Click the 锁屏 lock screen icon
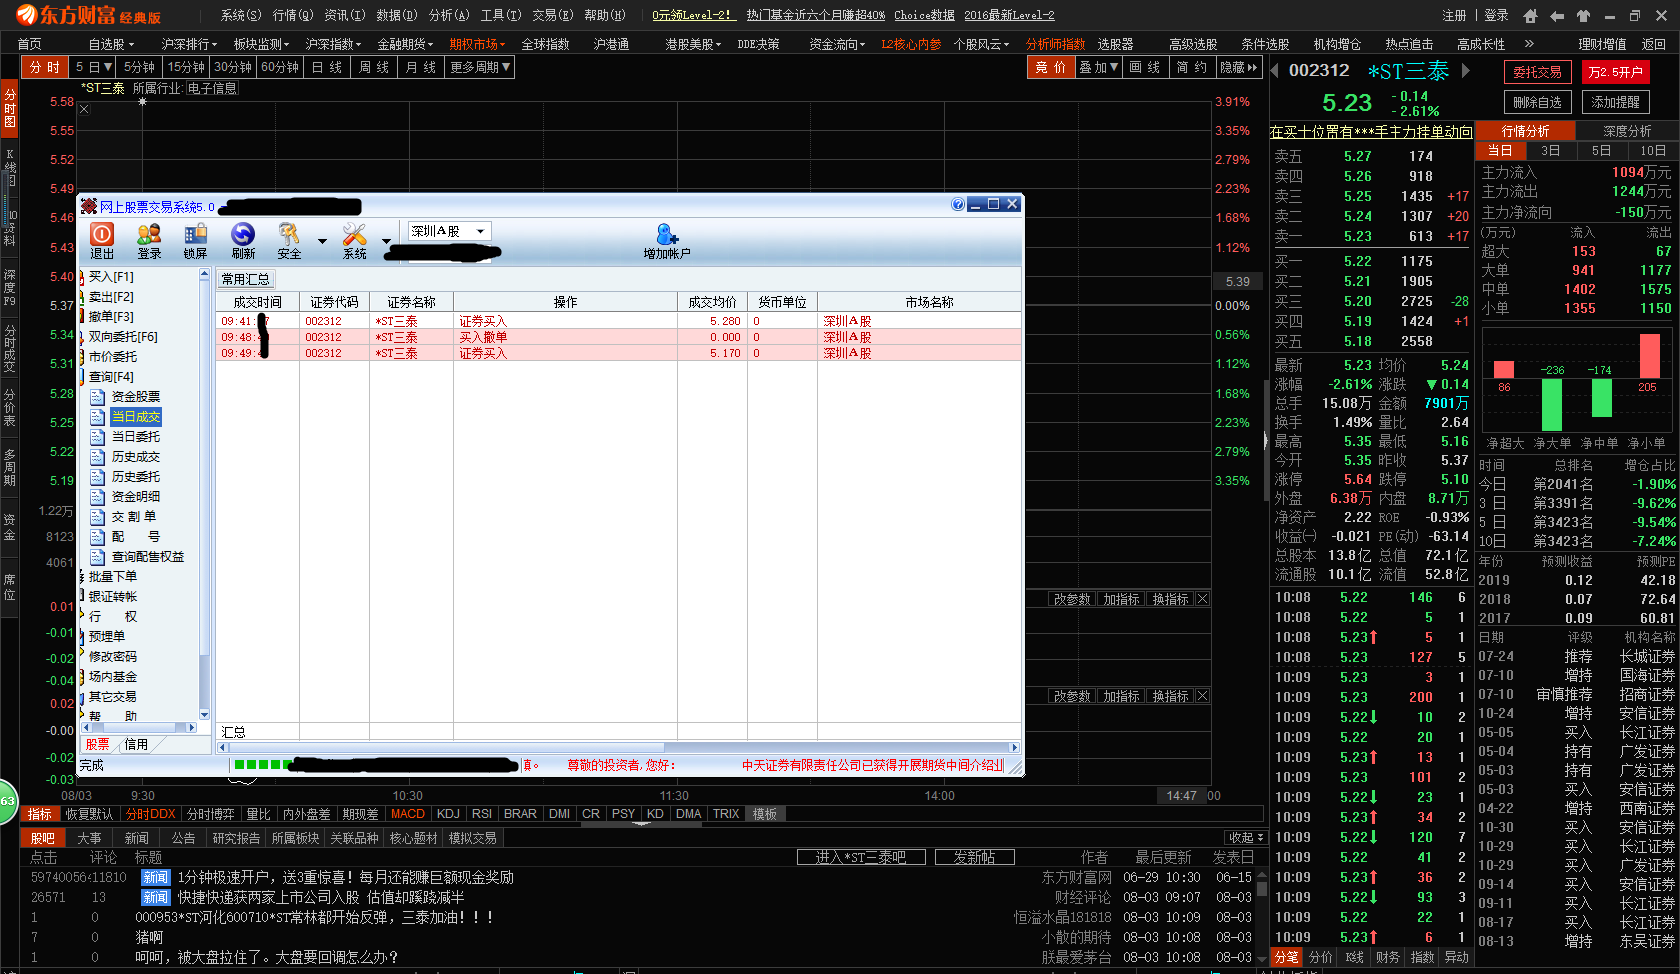The image size is (1680, 974). click(195, 240)
